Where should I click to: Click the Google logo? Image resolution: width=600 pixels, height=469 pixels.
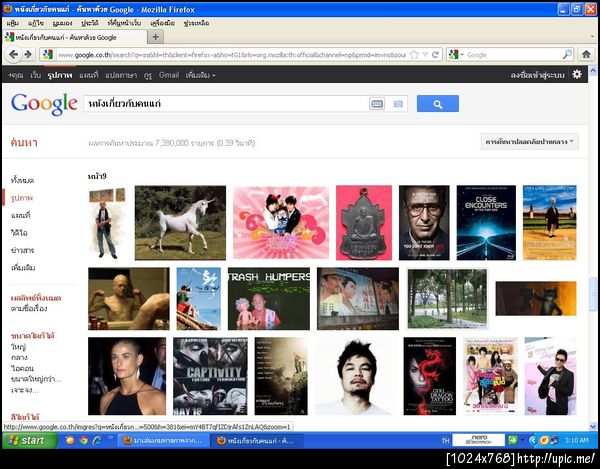[x=44, y=103]
